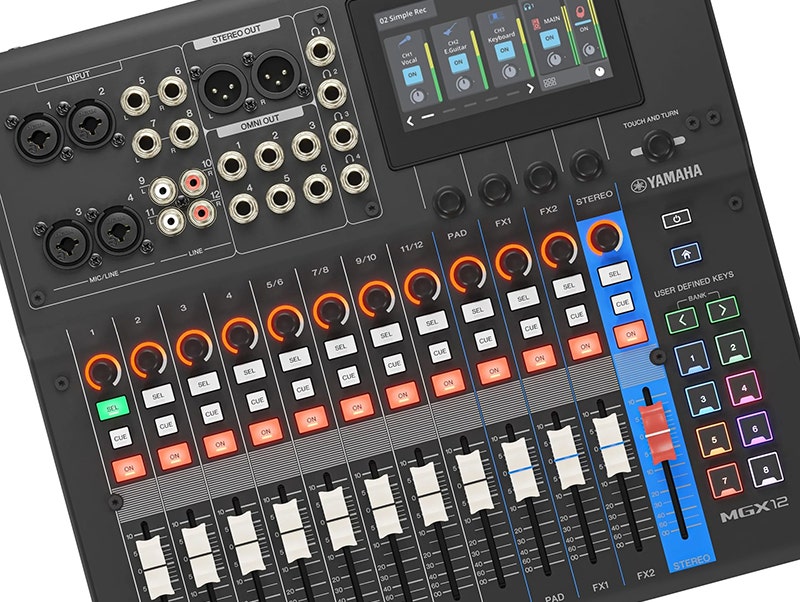Toggle the CUE button on channel 1

120,438
